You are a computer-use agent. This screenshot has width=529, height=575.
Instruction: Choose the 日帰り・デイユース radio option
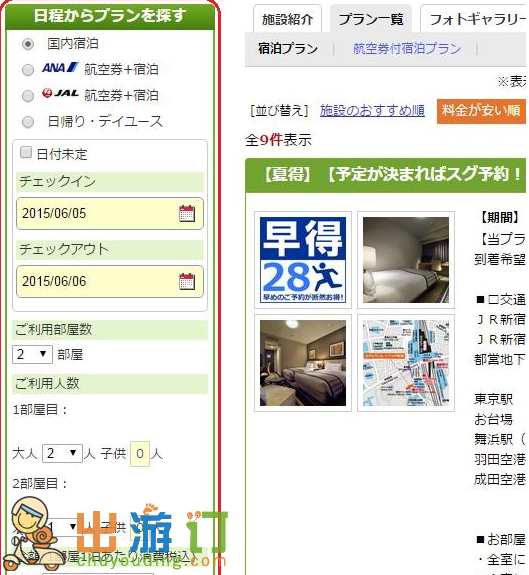(x=28, y=122)
